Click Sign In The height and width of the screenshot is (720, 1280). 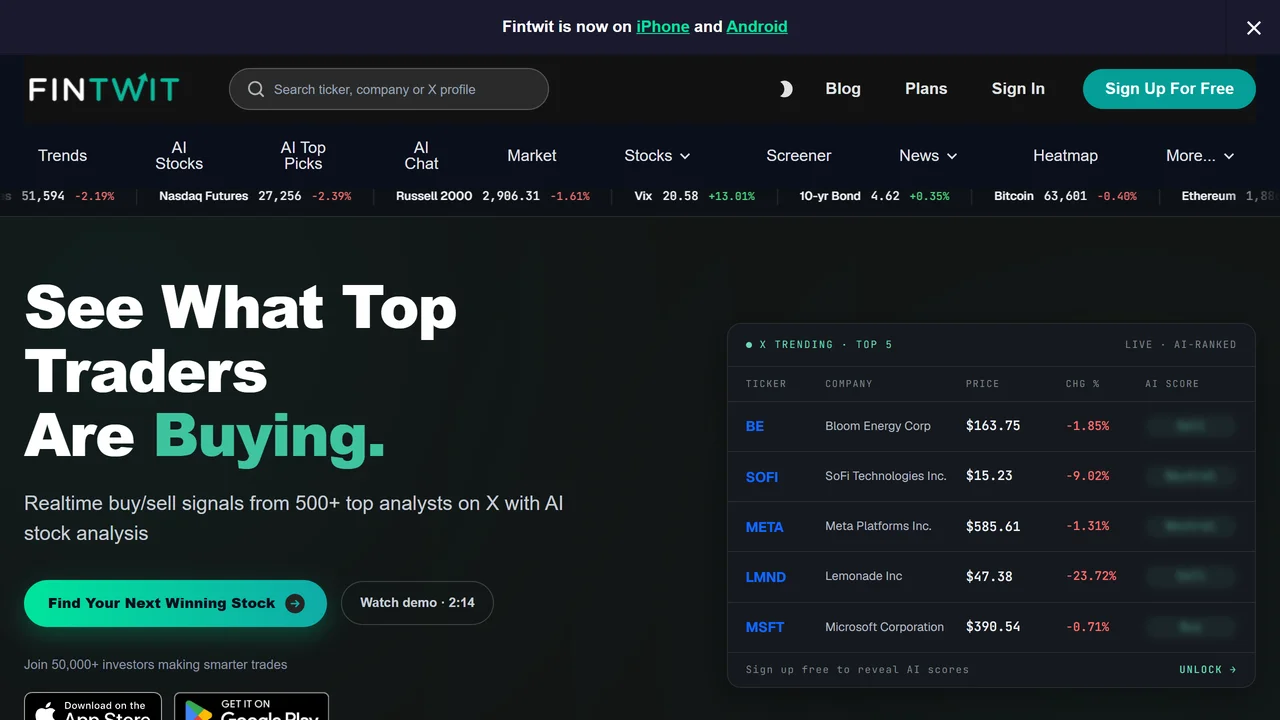1018,88
